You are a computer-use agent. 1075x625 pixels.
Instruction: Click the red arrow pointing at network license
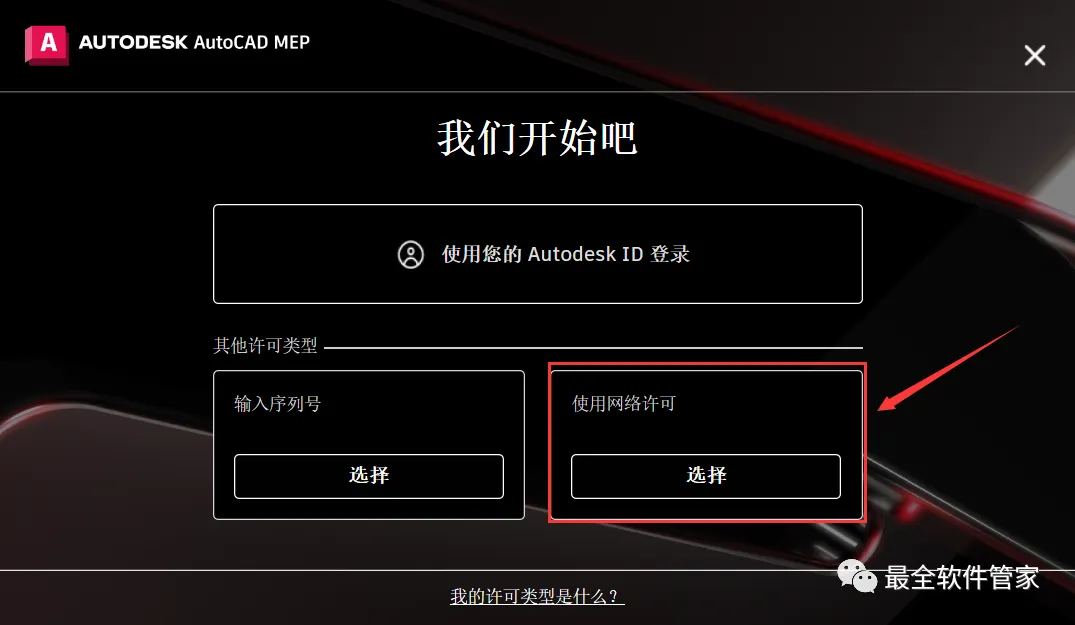click(x=949, y=368)
